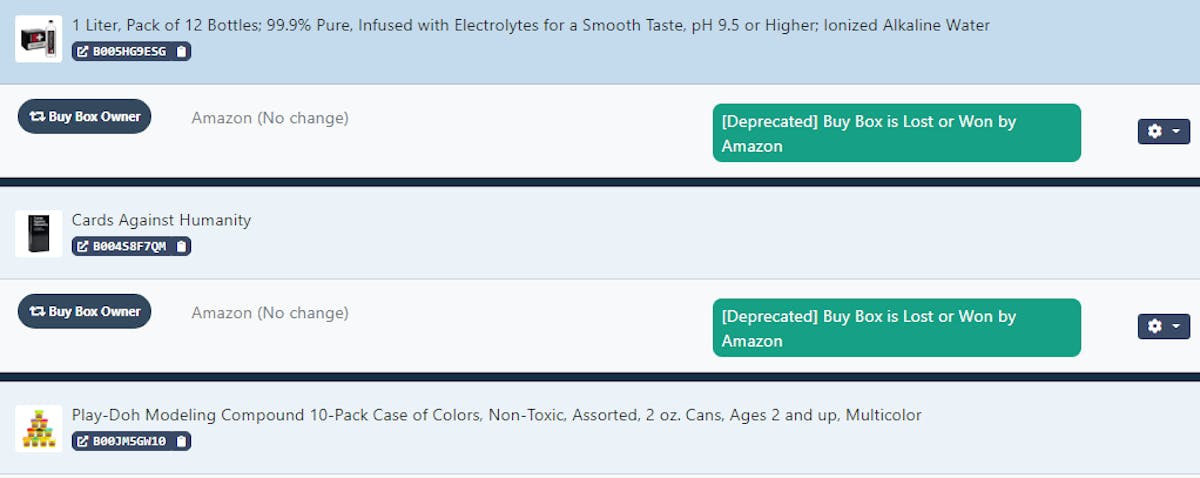Copy ASIN B005HG9ESG using clipboard icon
Screen dimensions: 1200x478
click(x=180, y=51)
